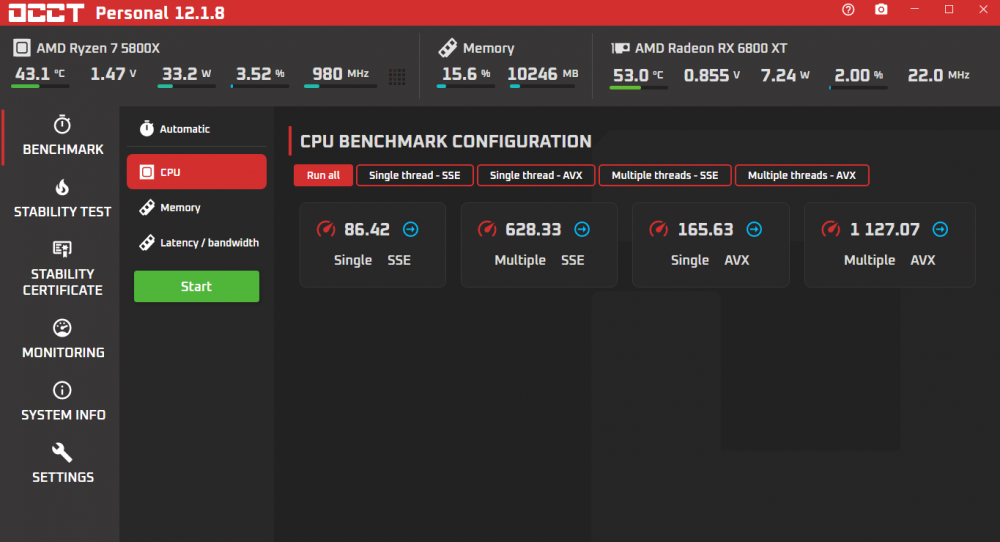
Task: Choose Multiple threads - AVX mode
Action: pyautogui.click(x=802, y=175)
